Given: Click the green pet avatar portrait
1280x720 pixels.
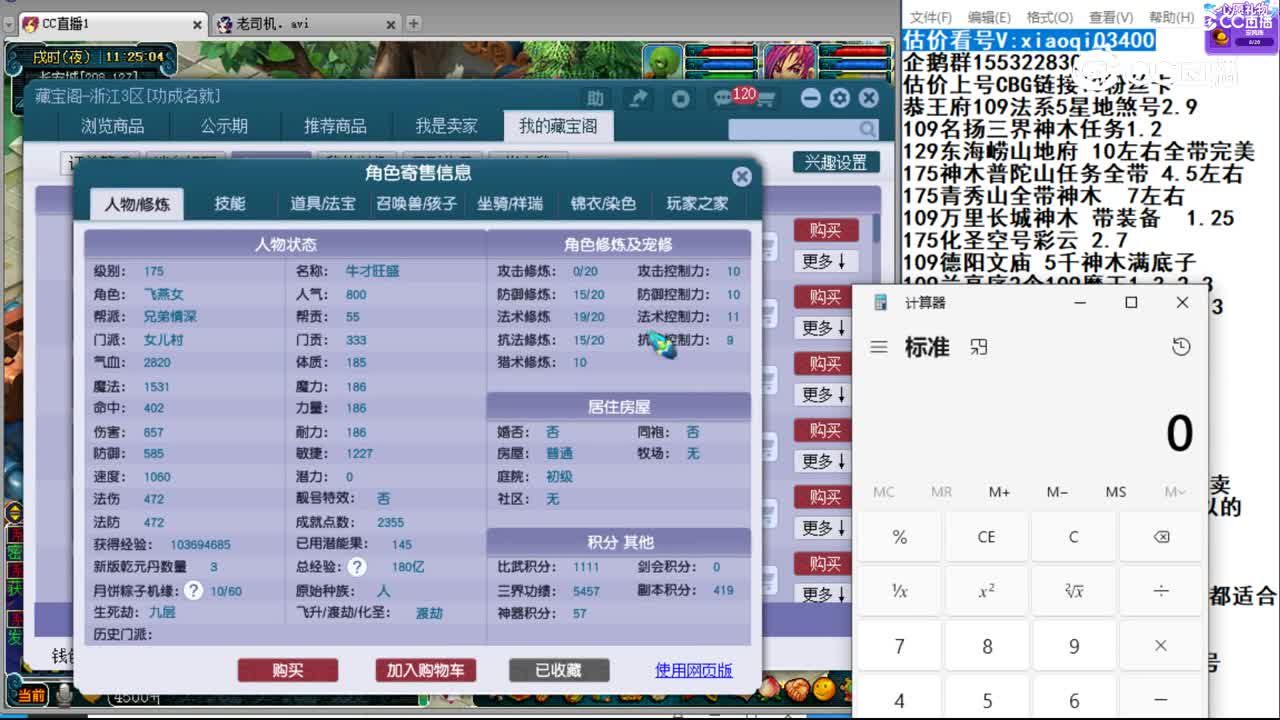Looking at the screenshot, I should (x=661, y=62).
